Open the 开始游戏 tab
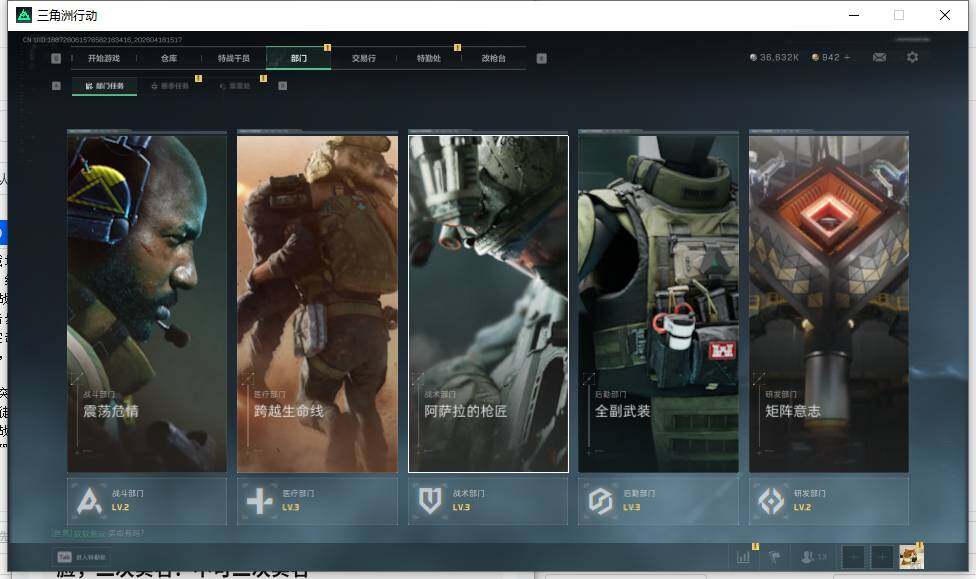Viewport: 976px width, 579px height. [x=103, y=59]
